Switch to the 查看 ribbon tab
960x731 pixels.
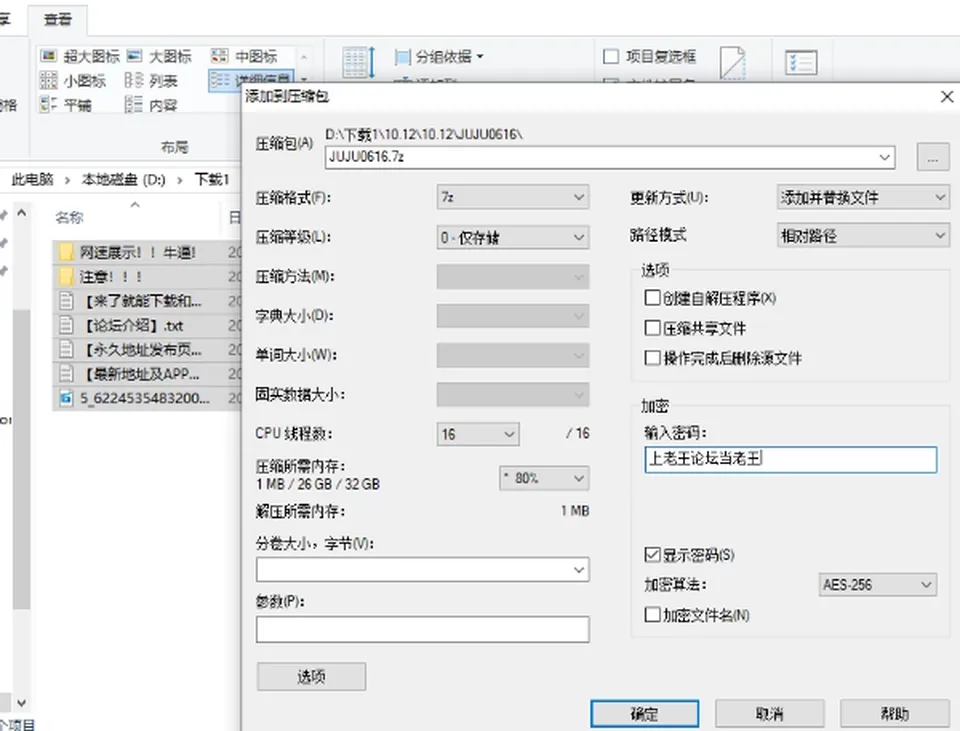coord(58,20)
